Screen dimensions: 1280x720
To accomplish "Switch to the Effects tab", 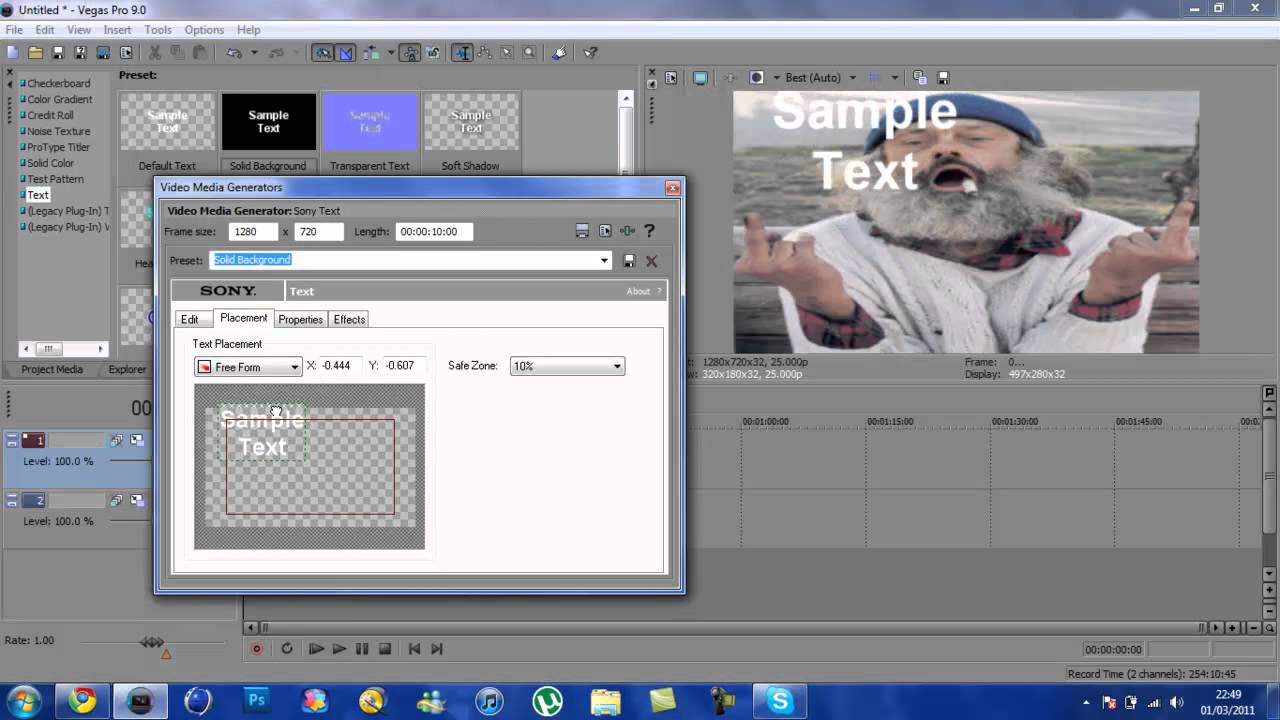I will pyautogui.click(x=349, y=319).
